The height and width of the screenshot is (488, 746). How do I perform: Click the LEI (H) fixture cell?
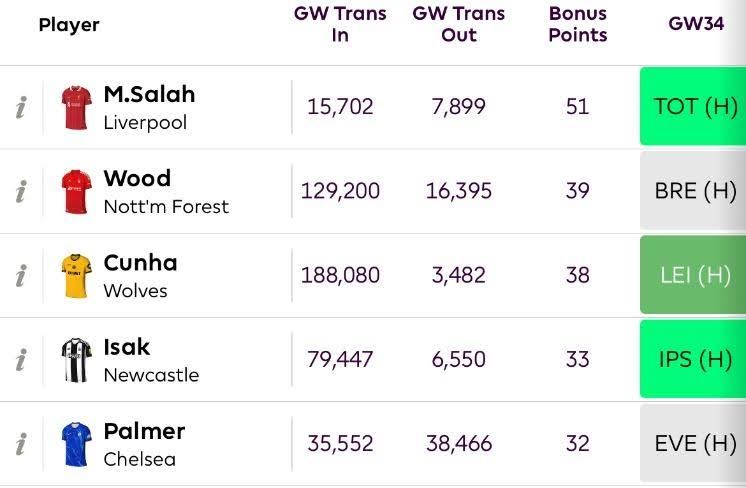[x=693, y=275]
